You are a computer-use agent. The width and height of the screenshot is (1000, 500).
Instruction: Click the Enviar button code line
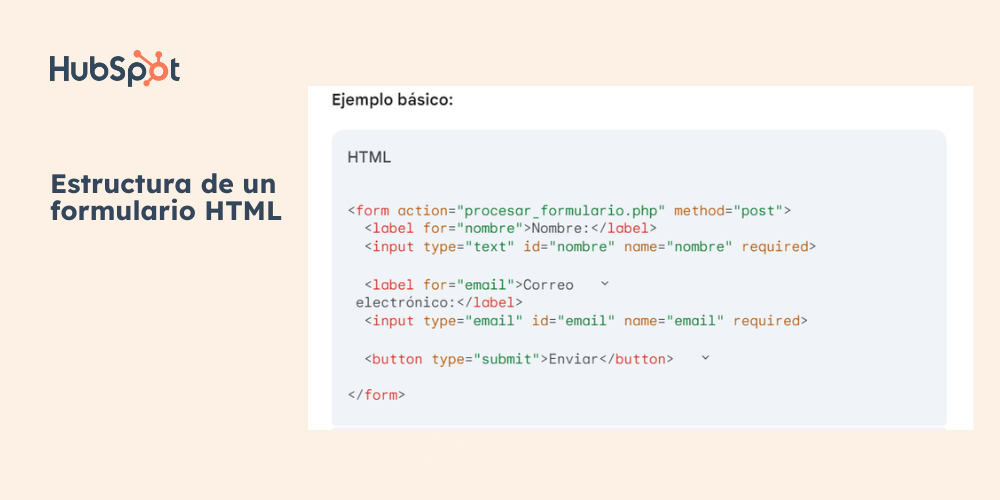tap(519, 359)
